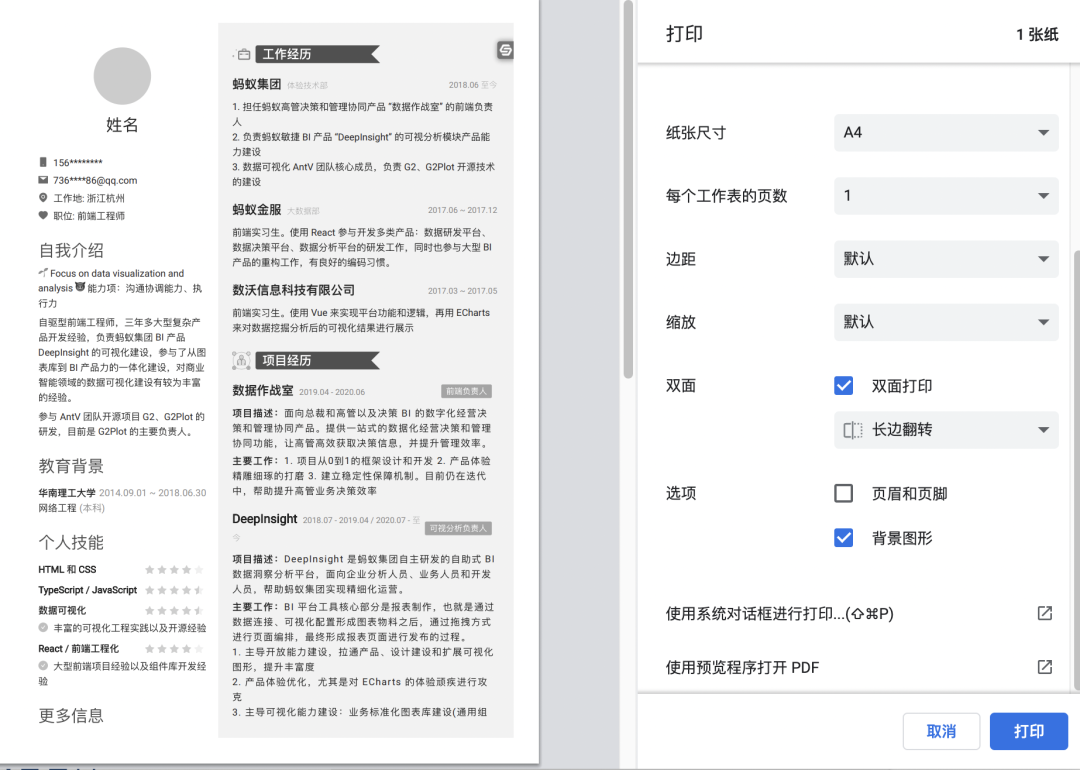Click the 网络工程 (本科) degree text
This screenshot has width=1080, height=770.
pos(72,508)
